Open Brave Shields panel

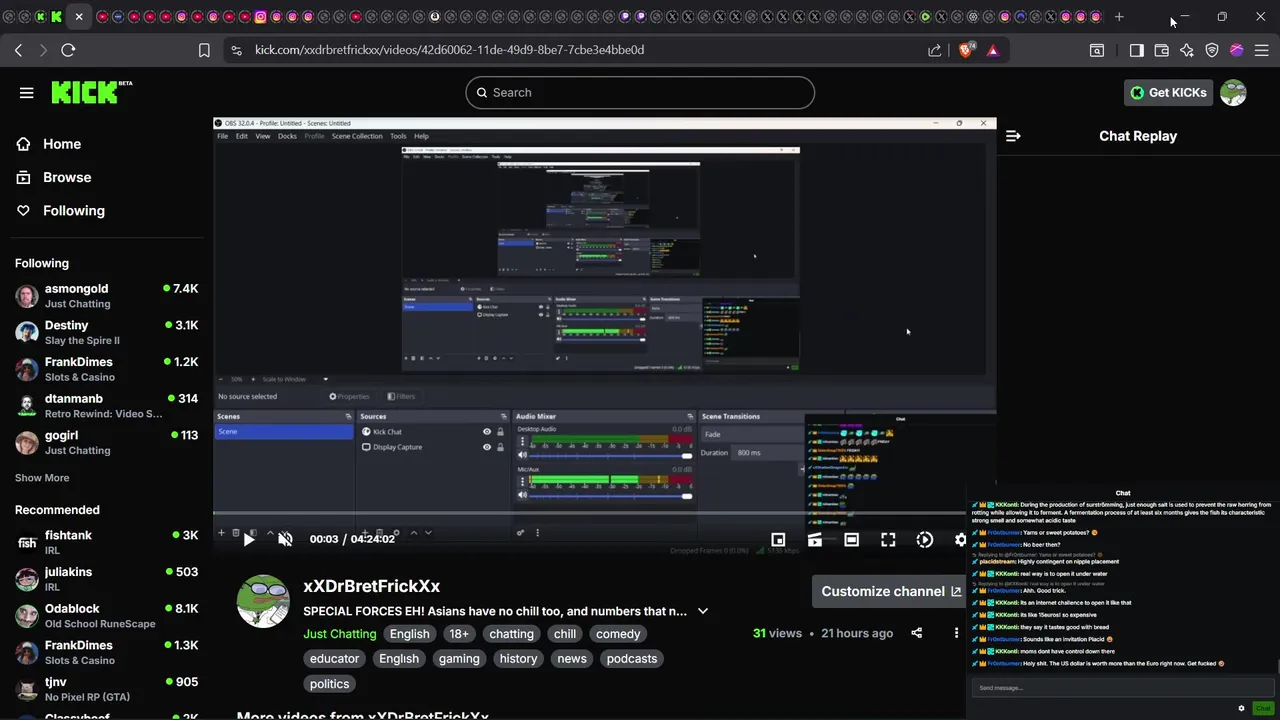(x=966, y=50)
